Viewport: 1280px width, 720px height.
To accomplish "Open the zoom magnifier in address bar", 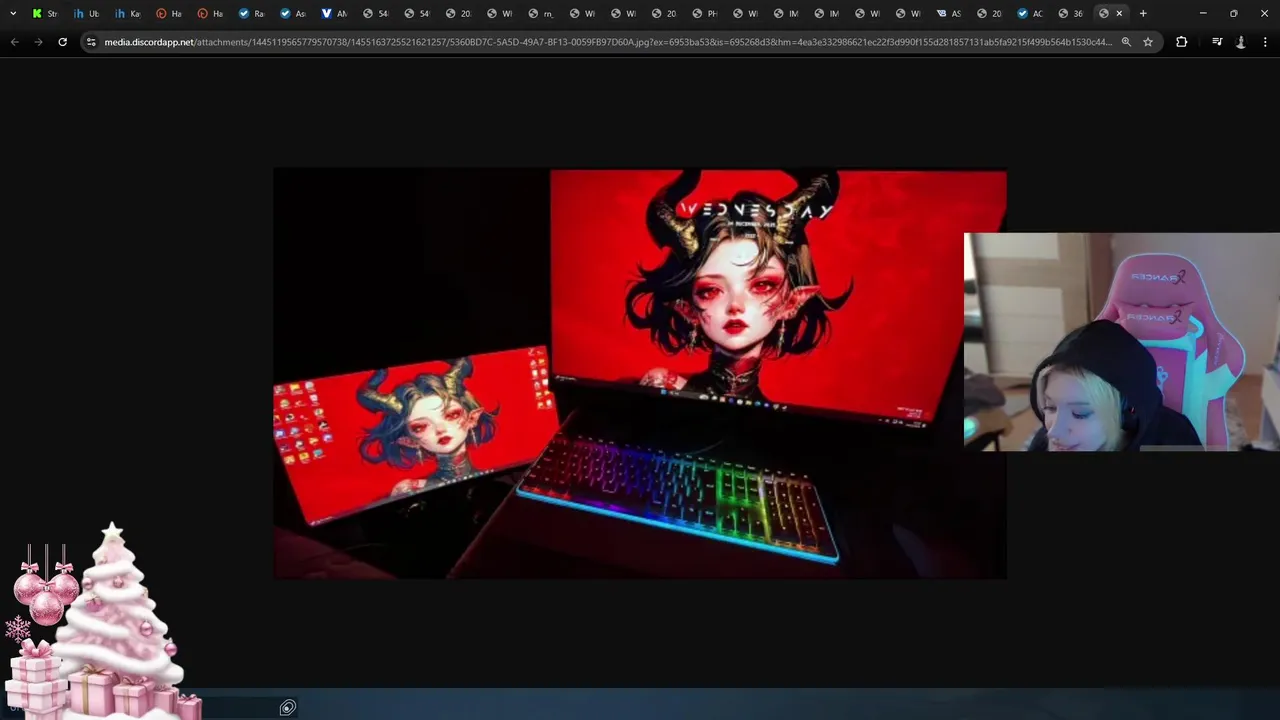I will (1126, 42).
